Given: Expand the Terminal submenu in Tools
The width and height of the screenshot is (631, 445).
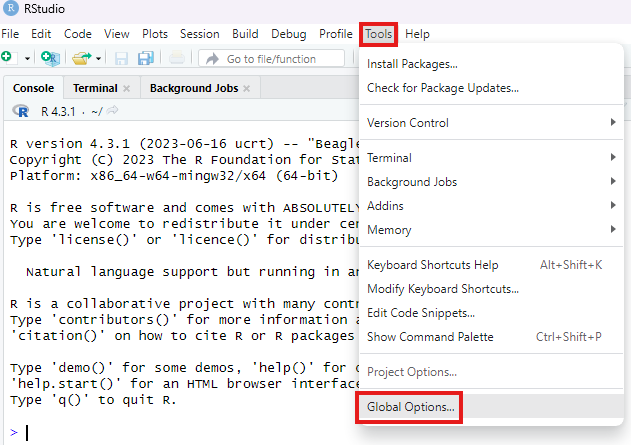Looking at the screenshot, I should [x=491, y=157].
